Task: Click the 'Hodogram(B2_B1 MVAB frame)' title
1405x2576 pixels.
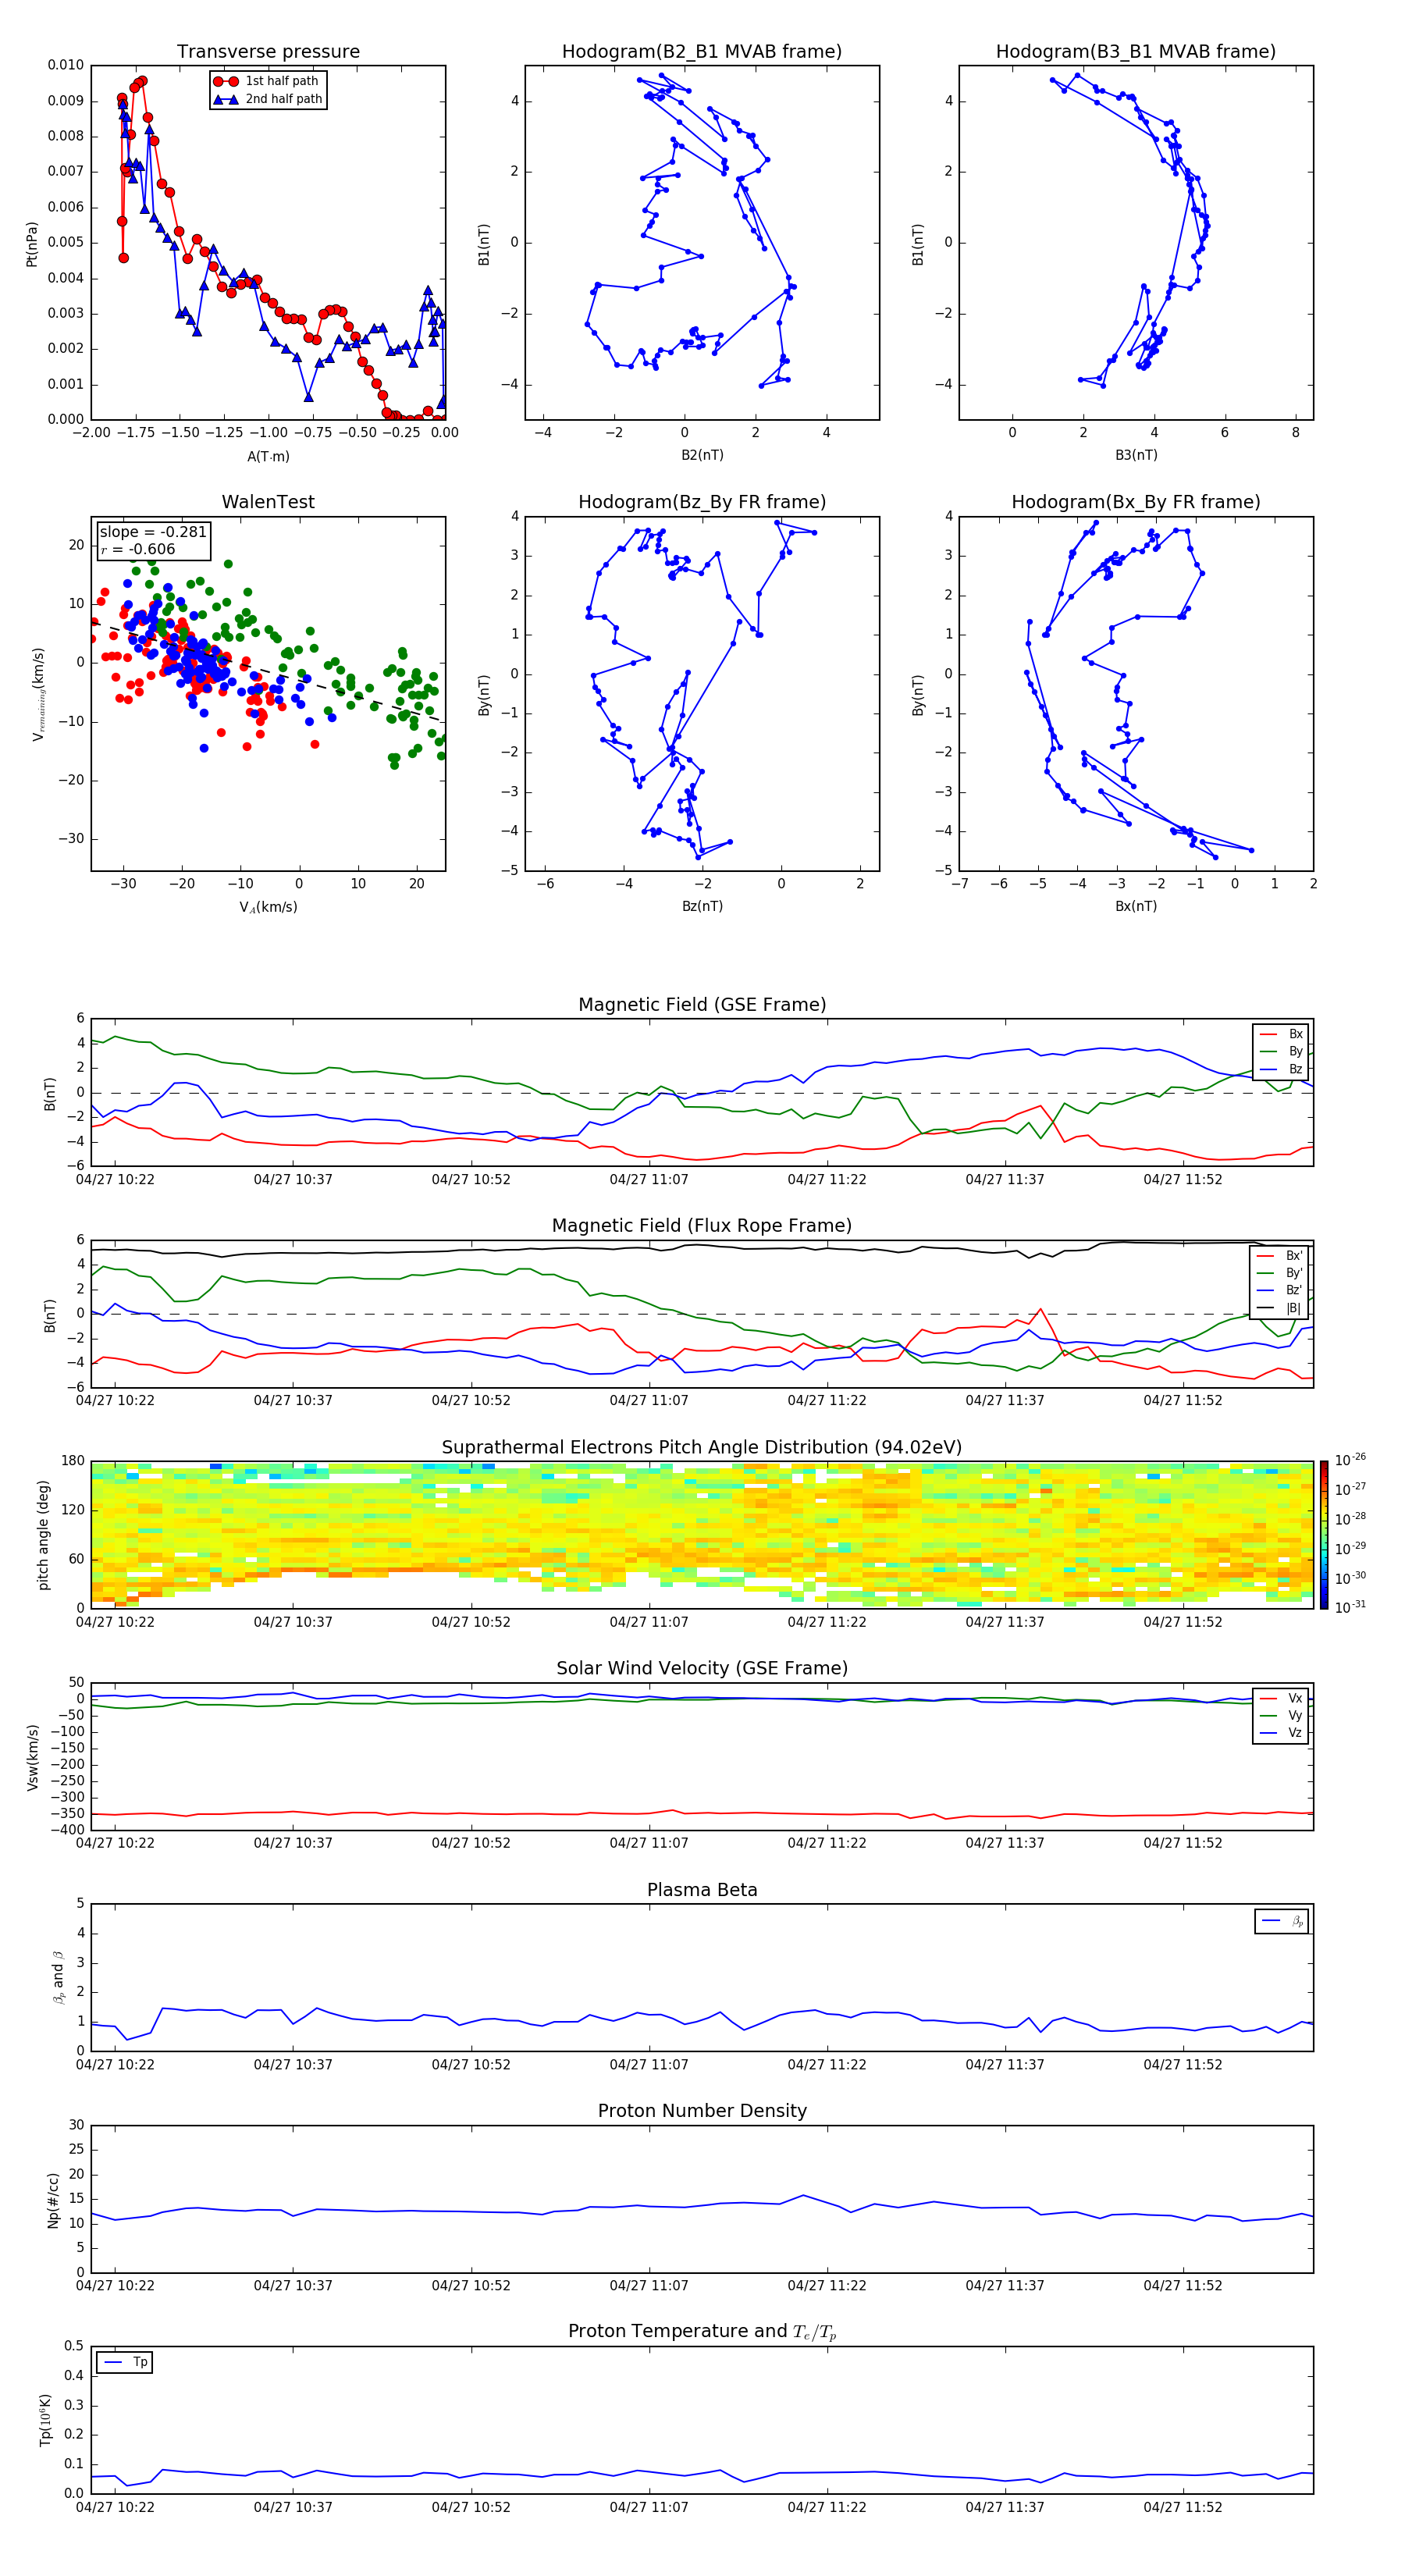Action: coord(702,52)
